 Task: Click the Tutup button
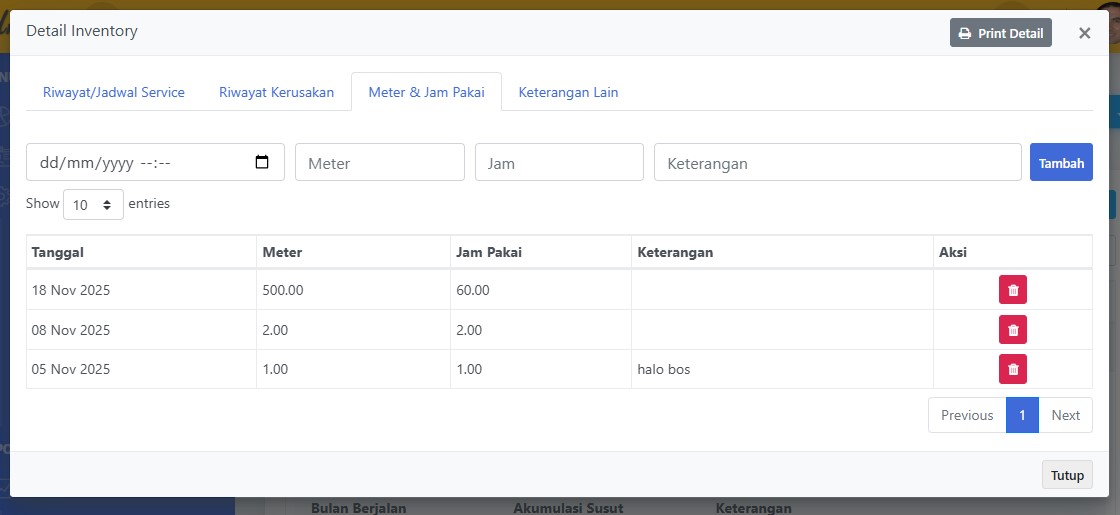pyautogui.click(x=1067, y=475)
